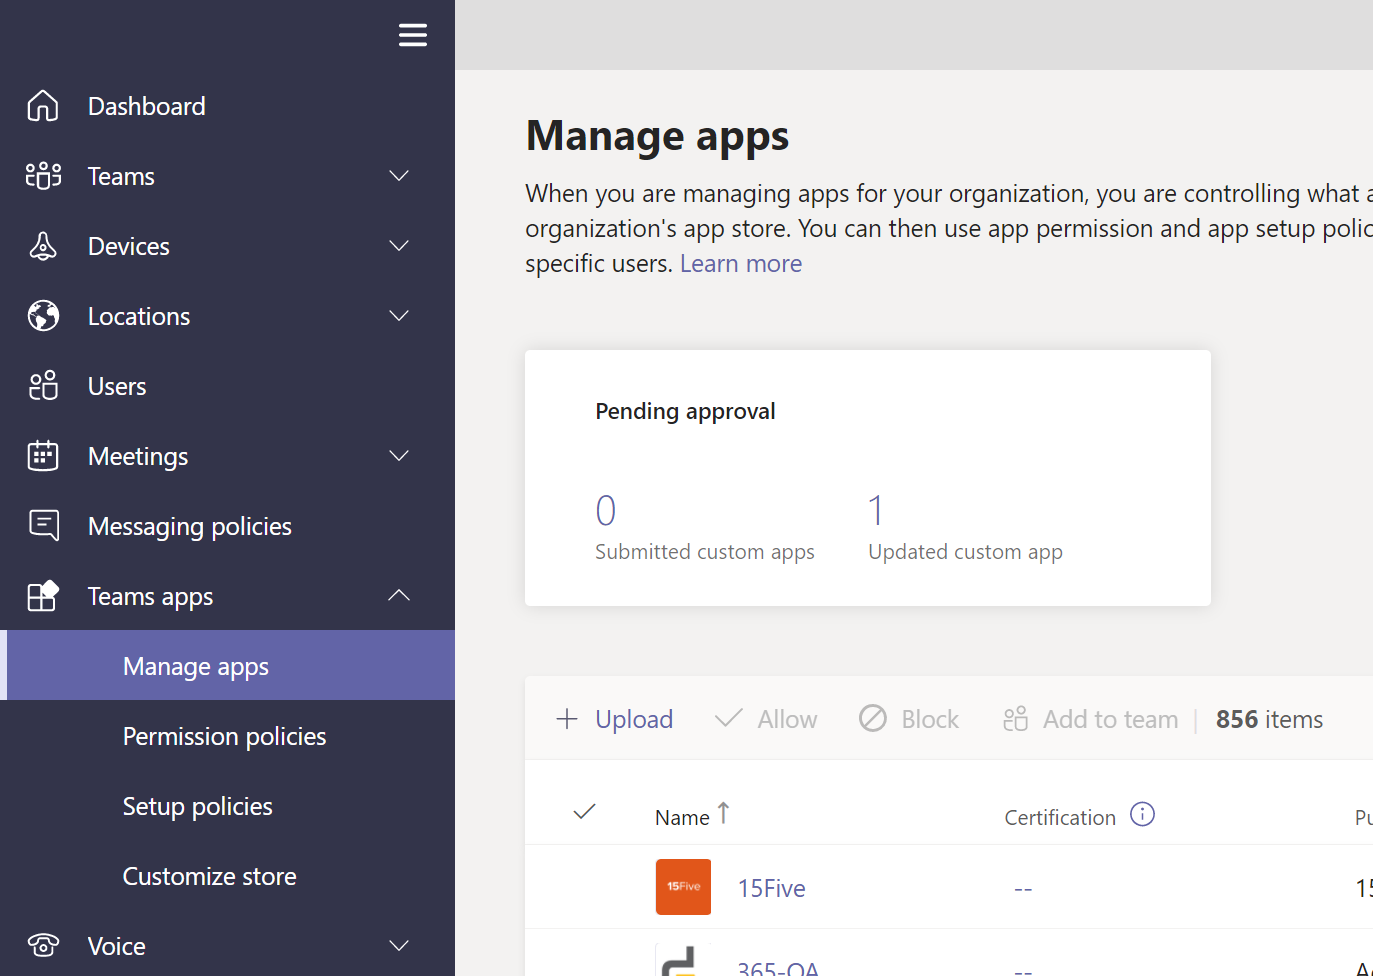Viewport: 1373px width, 976px height.
Task: Open Customize store submenu item
Action: coord(227,876)
